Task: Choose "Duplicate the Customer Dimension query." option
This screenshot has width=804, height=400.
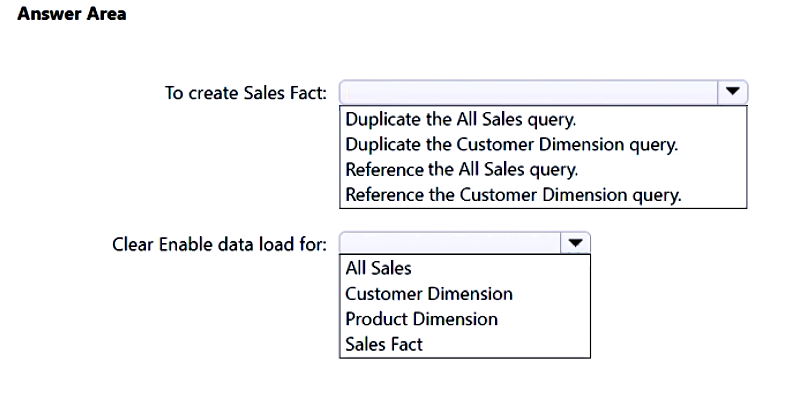Action: click(511, 144)
